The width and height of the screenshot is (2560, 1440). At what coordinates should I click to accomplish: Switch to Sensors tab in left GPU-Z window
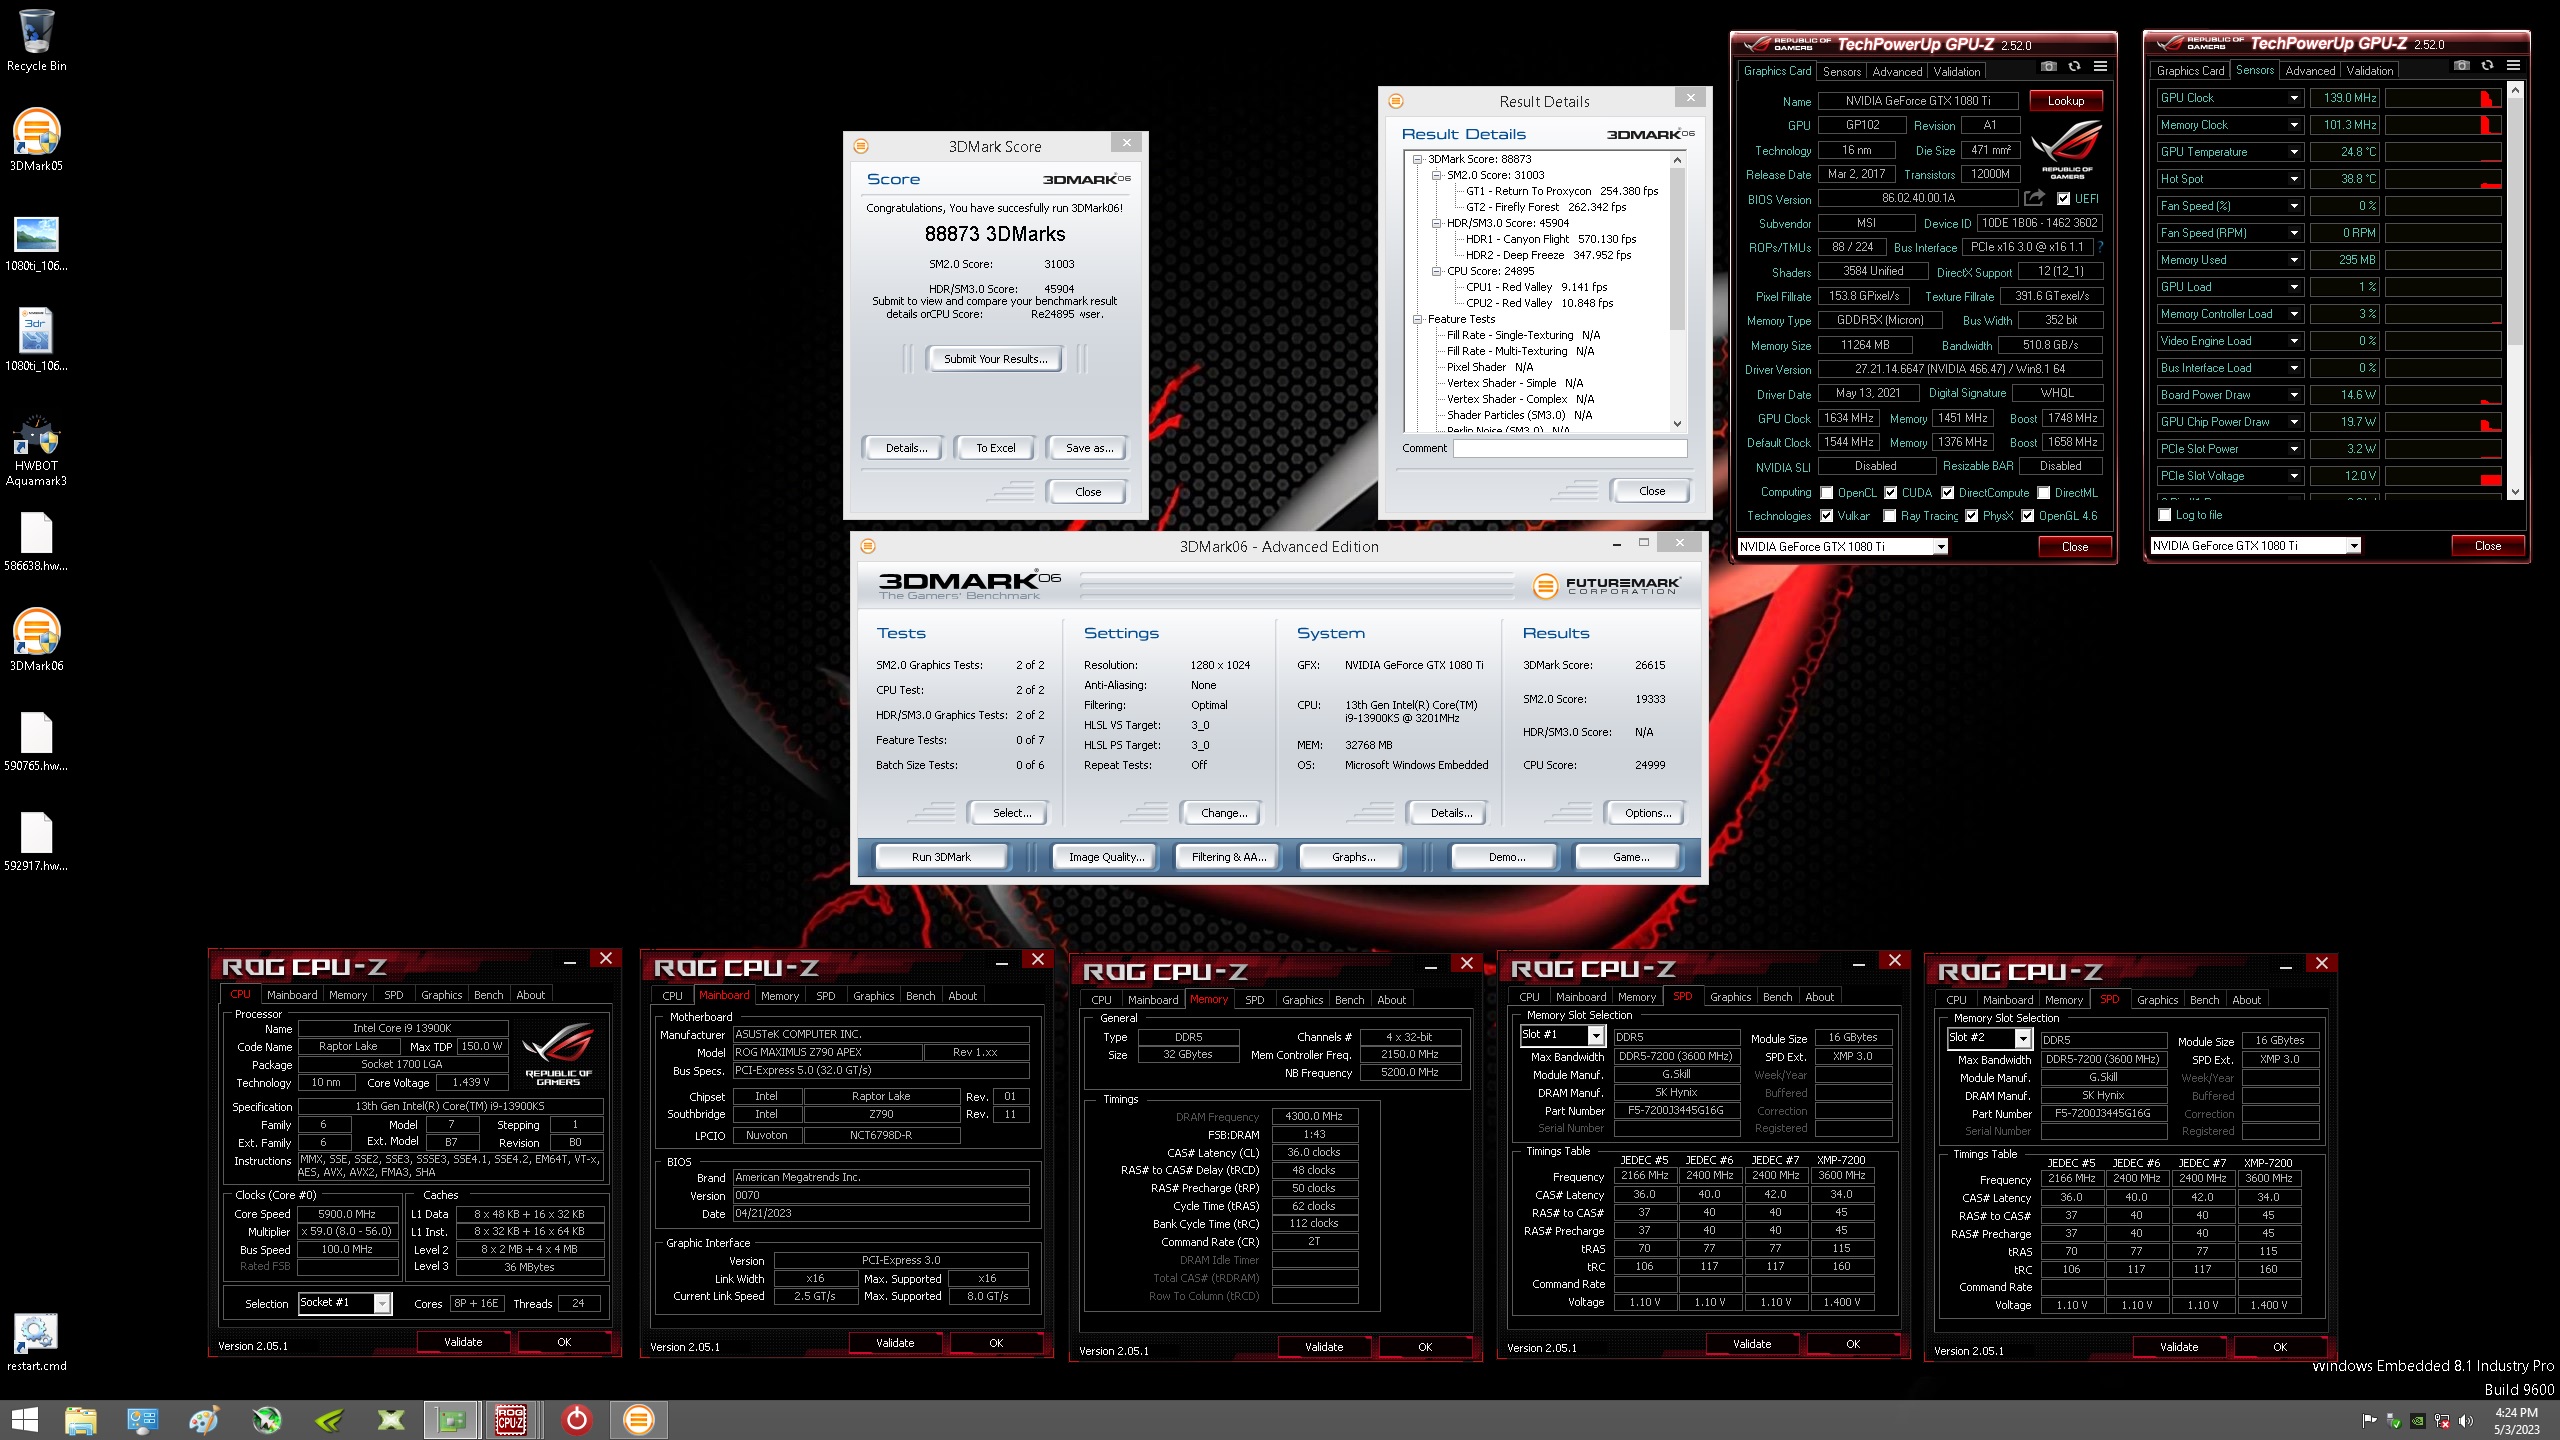point(1842,72)
